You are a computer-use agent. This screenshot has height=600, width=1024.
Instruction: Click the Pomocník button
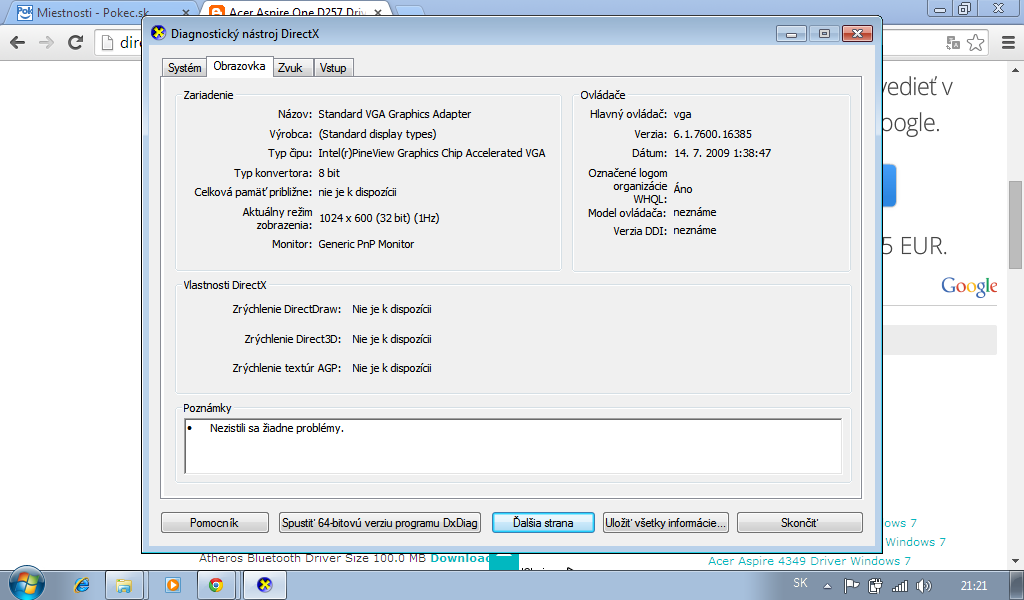tap(215, 523)
